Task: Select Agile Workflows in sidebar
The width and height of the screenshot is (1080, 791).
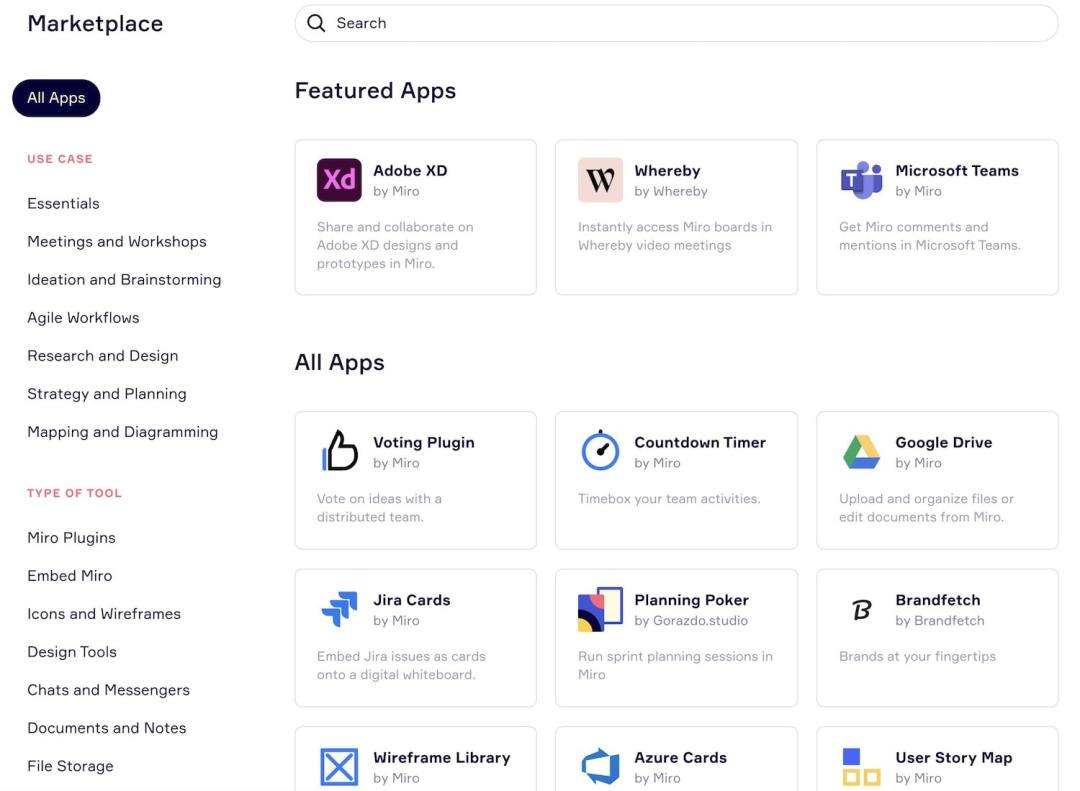Action: click(x=83, y=318)
